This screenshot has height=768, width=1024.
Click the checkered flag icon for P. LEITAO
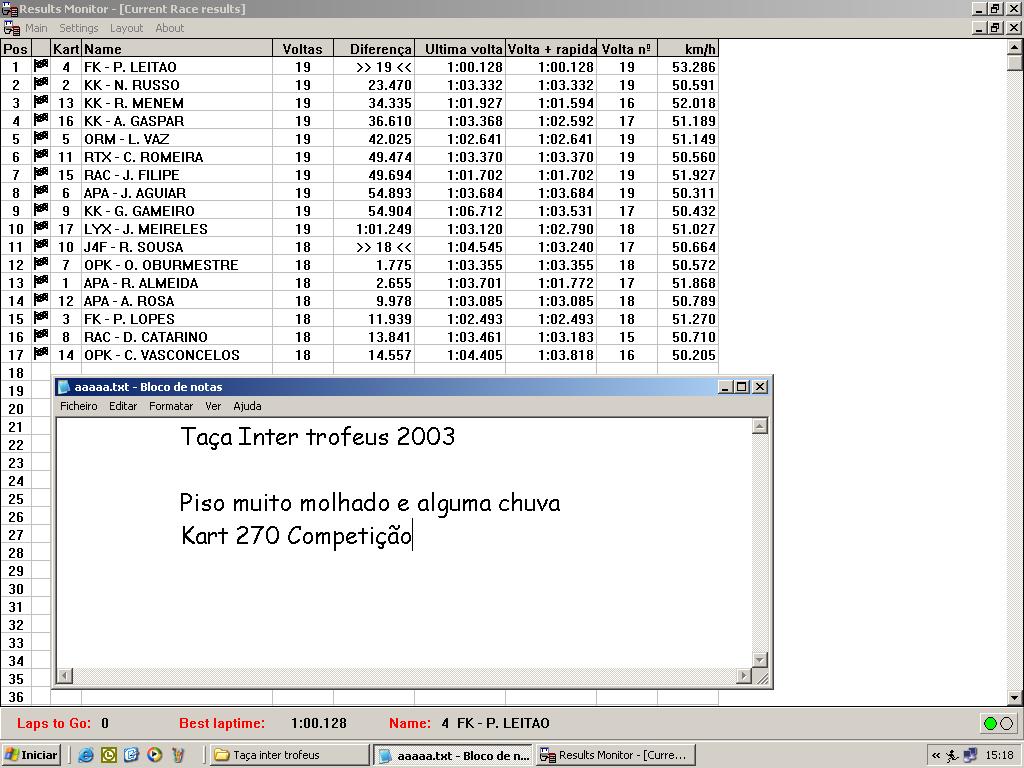click(41, 67)
